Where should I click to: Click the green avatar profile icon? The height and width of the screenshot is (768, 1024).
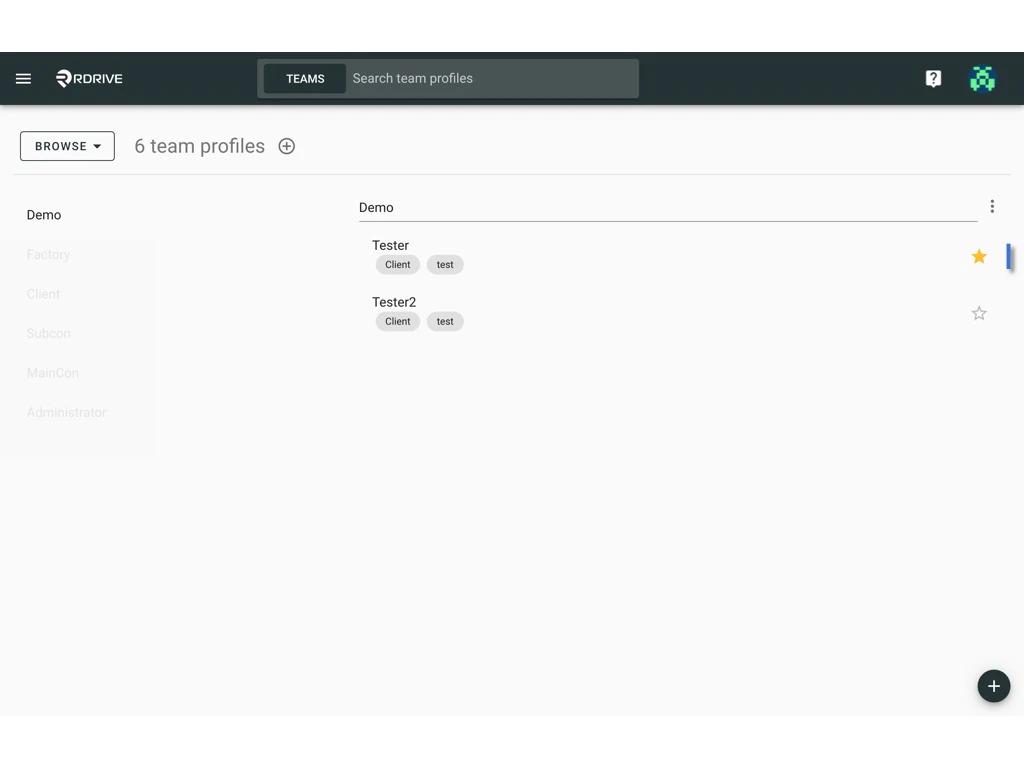coord(982,78)
